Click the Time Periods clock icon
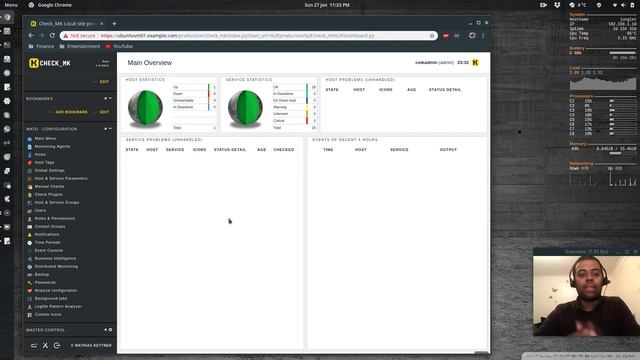This screenshot has height=360, width=640. 29,243
